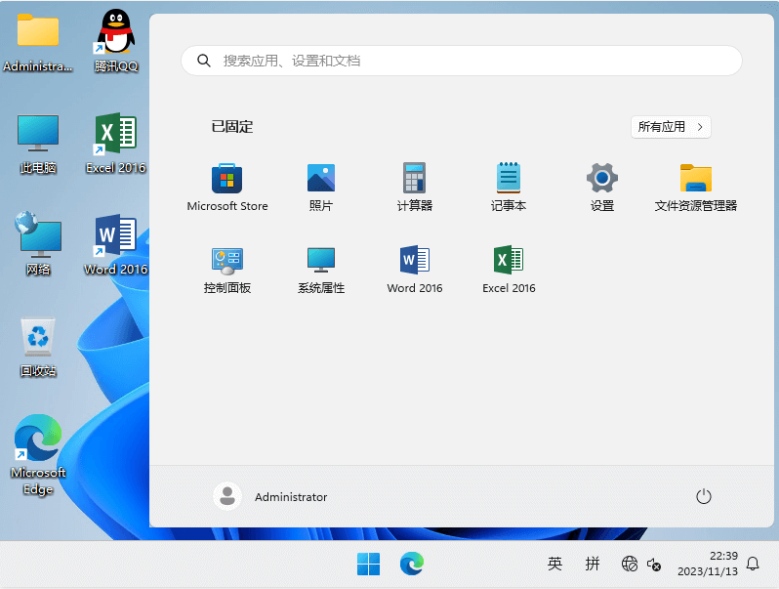Click the search magnifier icon
Image resolution: width=779 pixels, height=589 pixels.
[204, 61]
